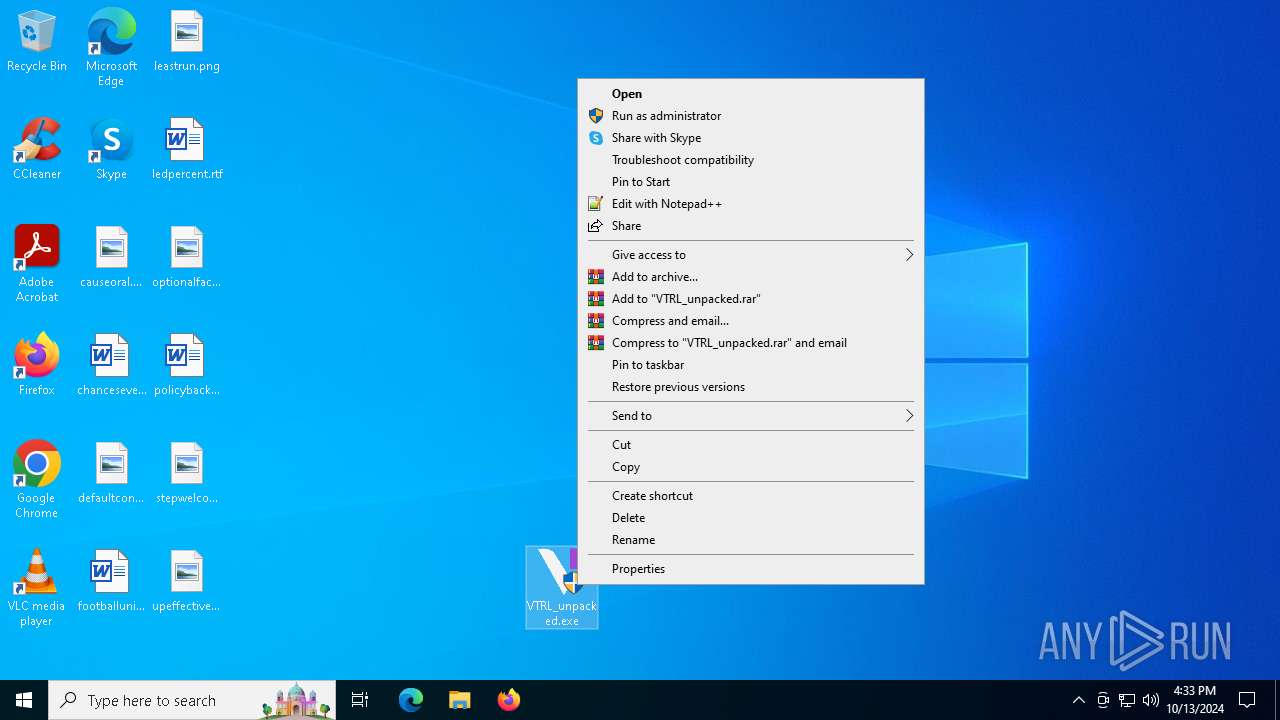Select the footballuni Word document icon
The width and height of the screenshot is (1280, 720).
click(x=111, y=582)
